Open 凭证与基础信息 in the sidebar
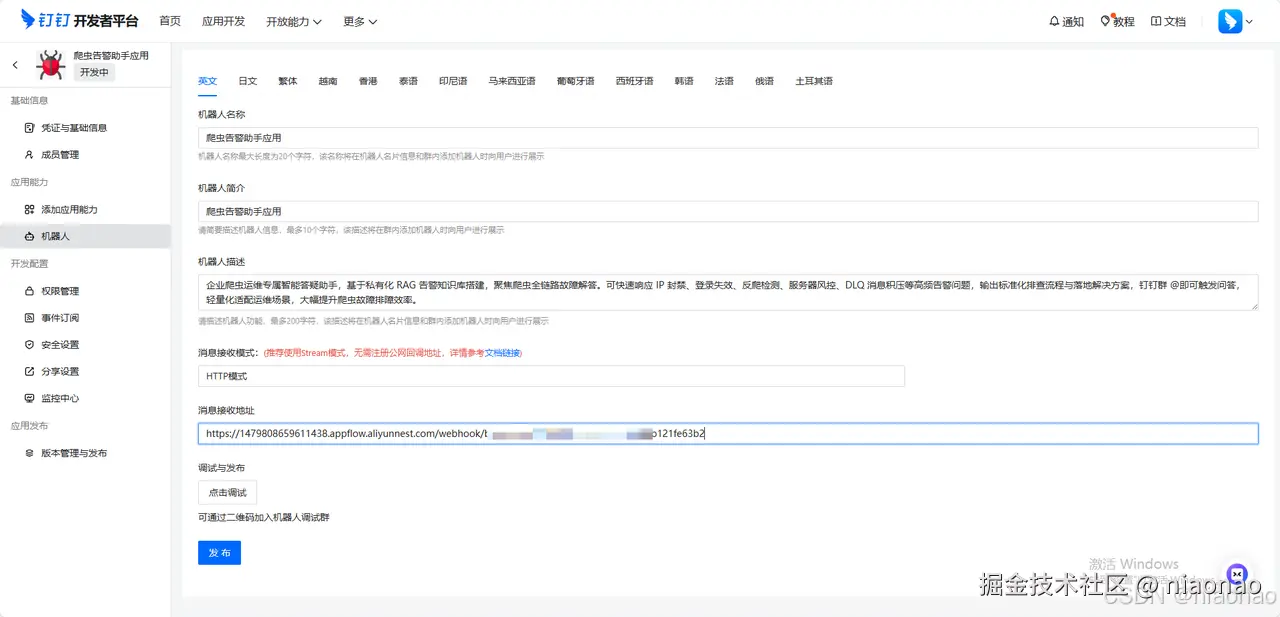This screenshot has width=1280, height=617. pos(74,127)
